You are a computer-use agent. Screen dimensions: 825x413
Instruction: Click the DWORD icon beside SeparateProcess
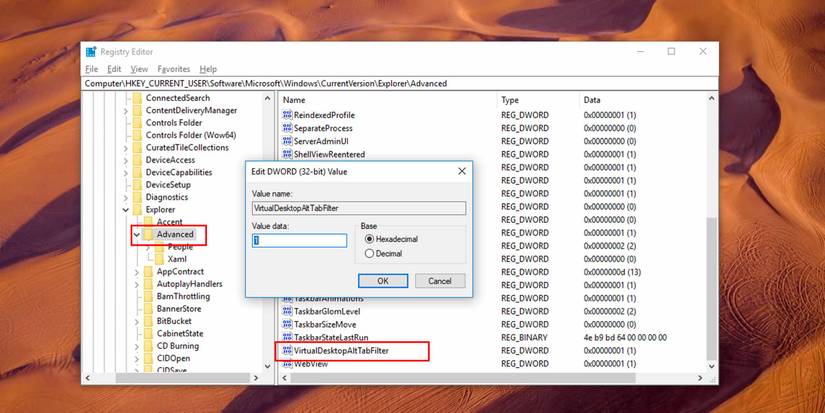(x=287, y=128)
